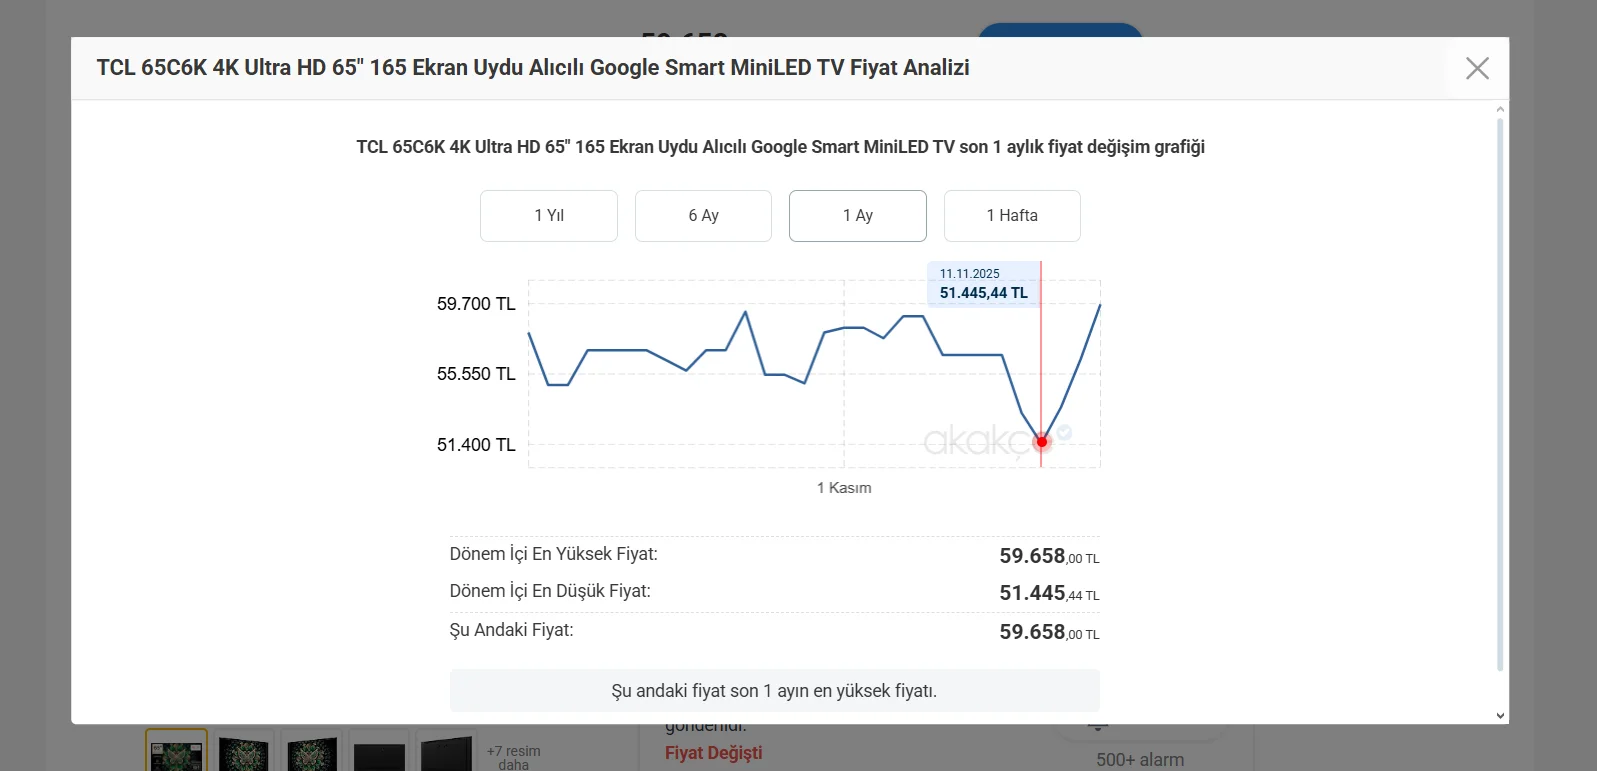This screenshot has height=771, width=1597.
Task: Click the 1 Kasım axis label
Action: (x=844, y=488)
